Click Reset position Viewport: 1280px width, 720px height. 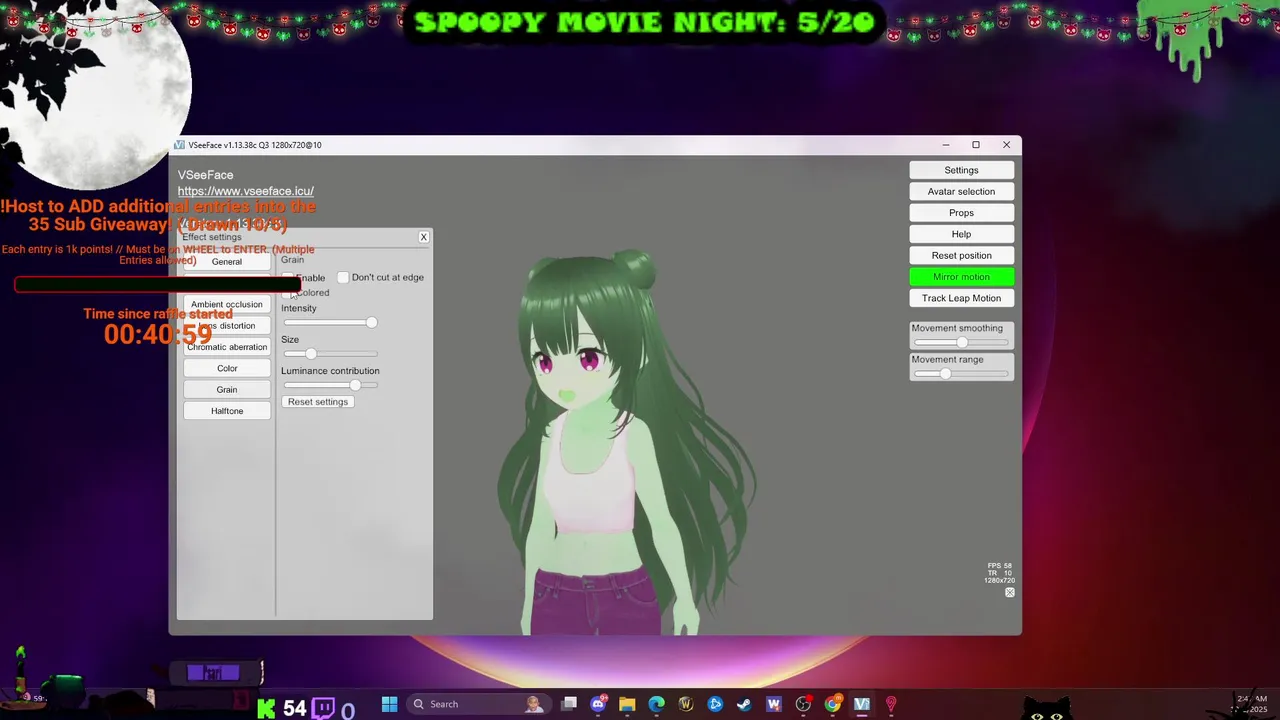pyautogui.click(x=961, y=256)
